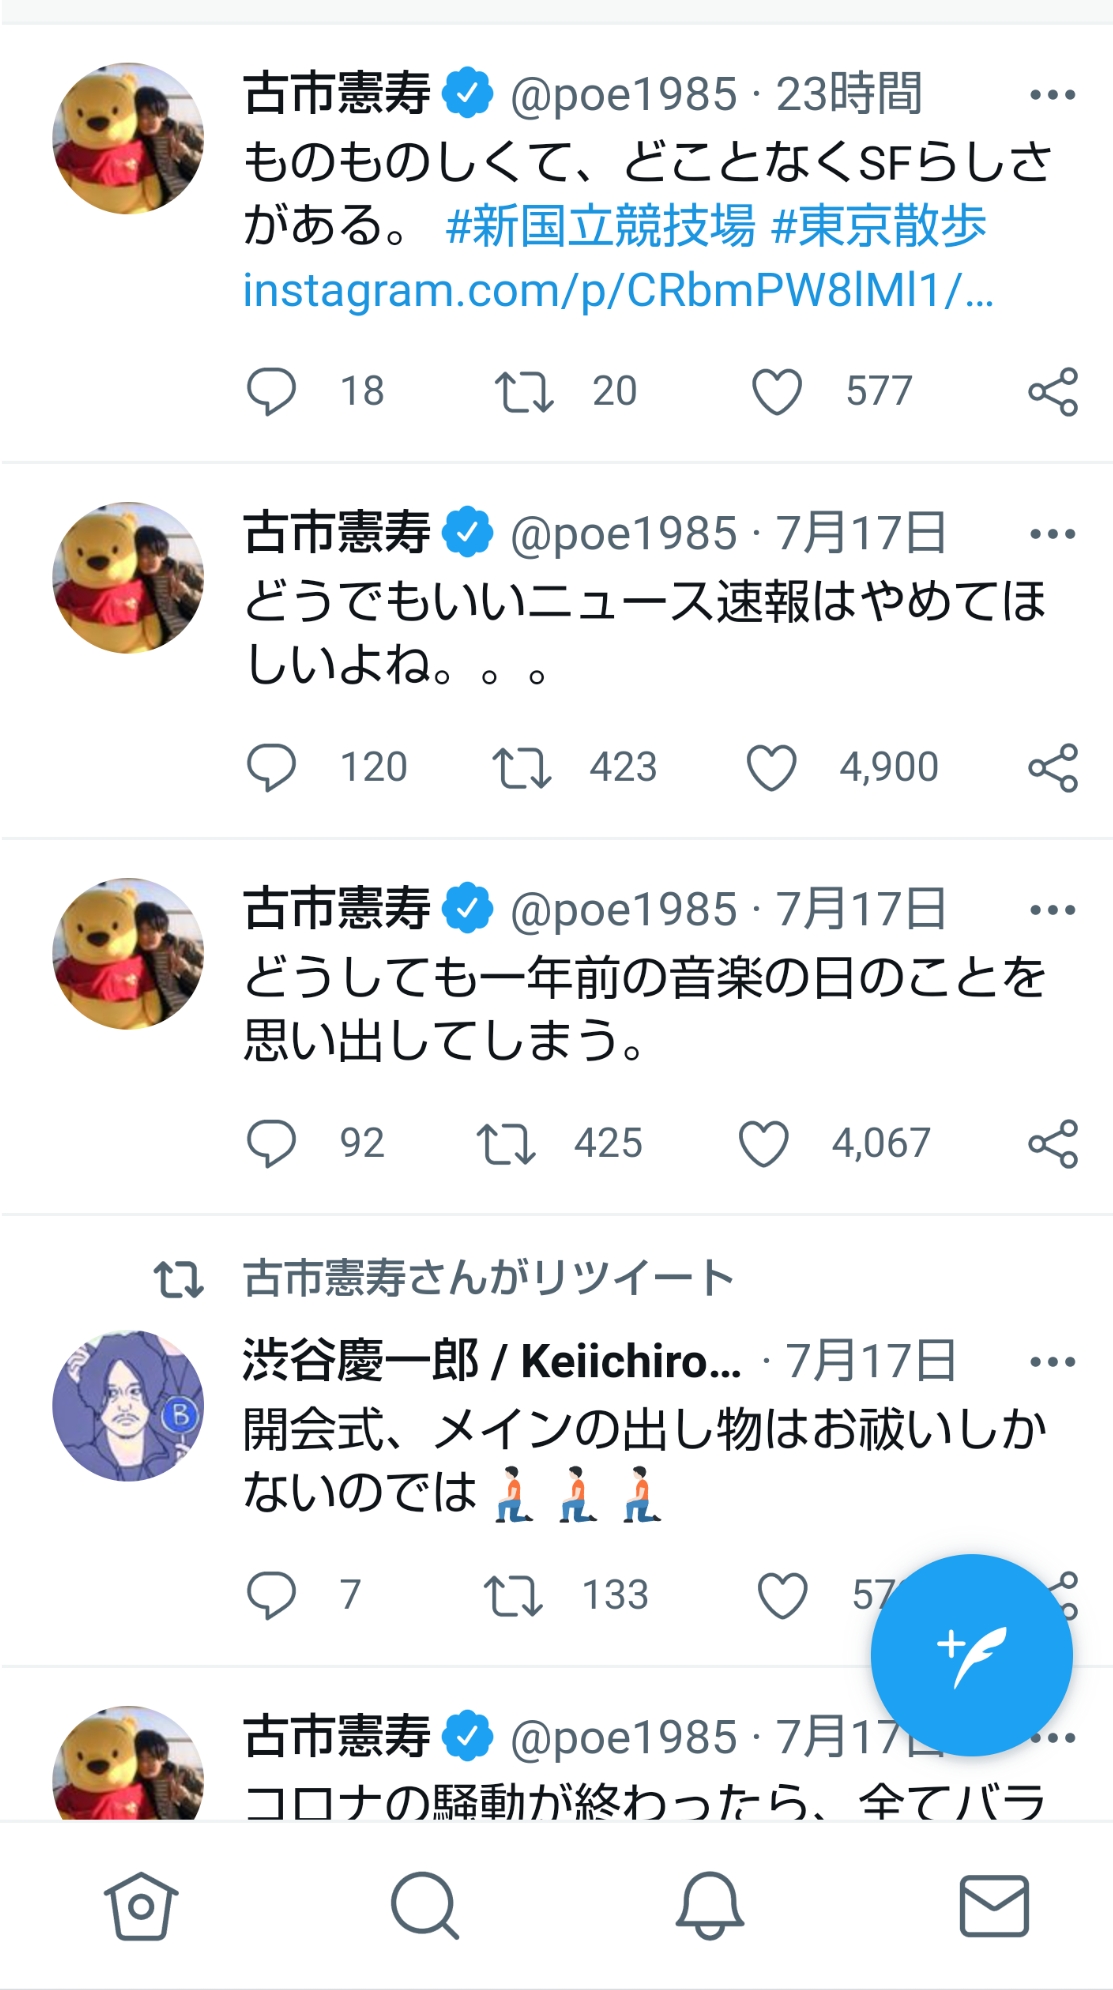Share the tweet with 4,067 likes
The height and width of the screenshot is (1990, 1113).
[x=1053, y=1144]
